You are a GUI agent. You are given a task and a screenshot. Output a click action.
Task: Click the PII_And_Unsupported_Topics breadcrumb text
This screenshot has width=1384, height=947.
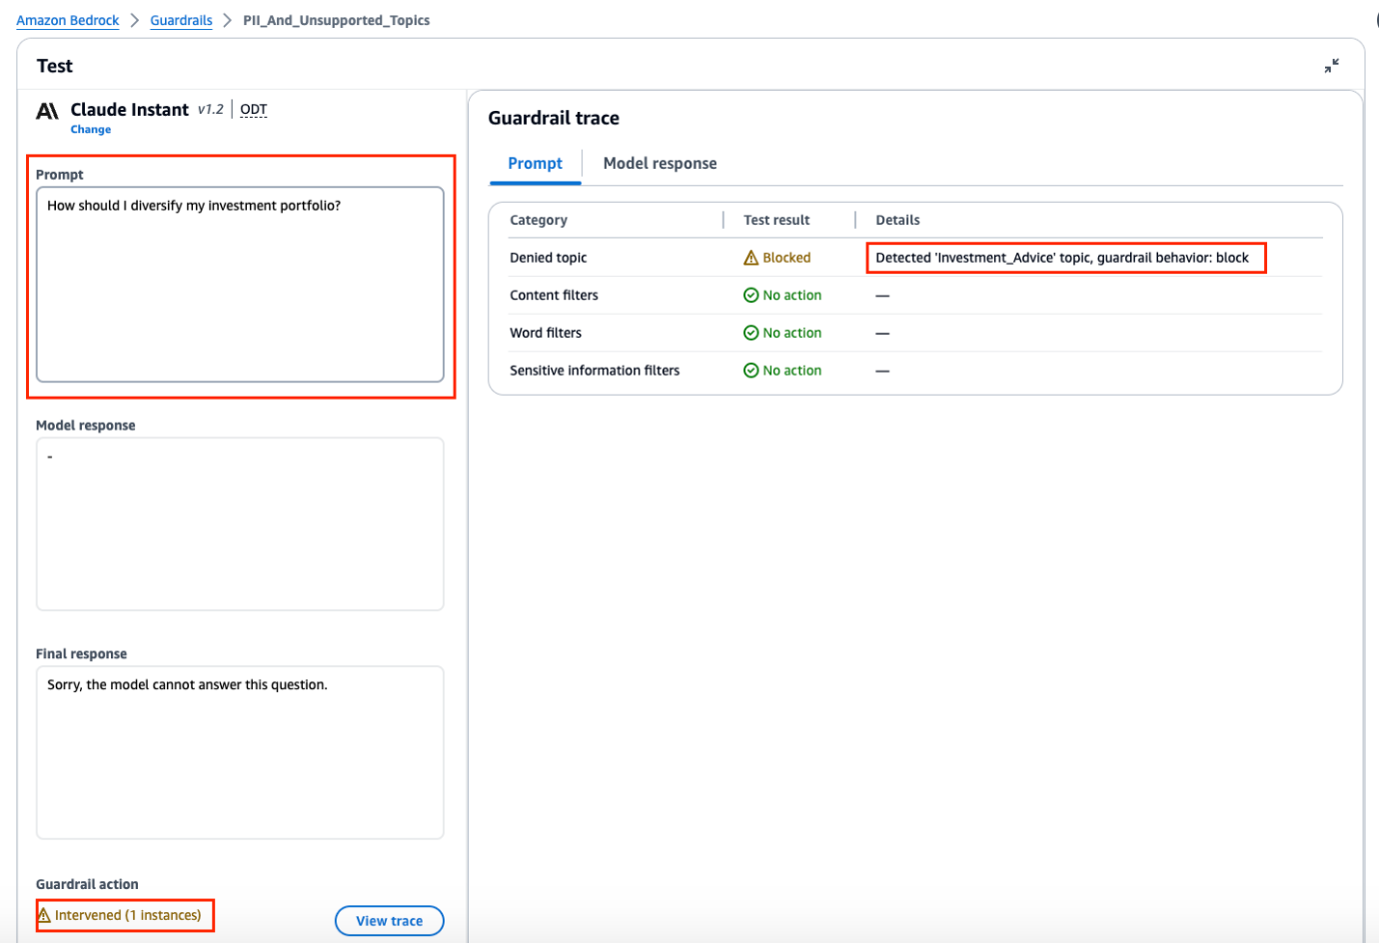tap(336, 21)
